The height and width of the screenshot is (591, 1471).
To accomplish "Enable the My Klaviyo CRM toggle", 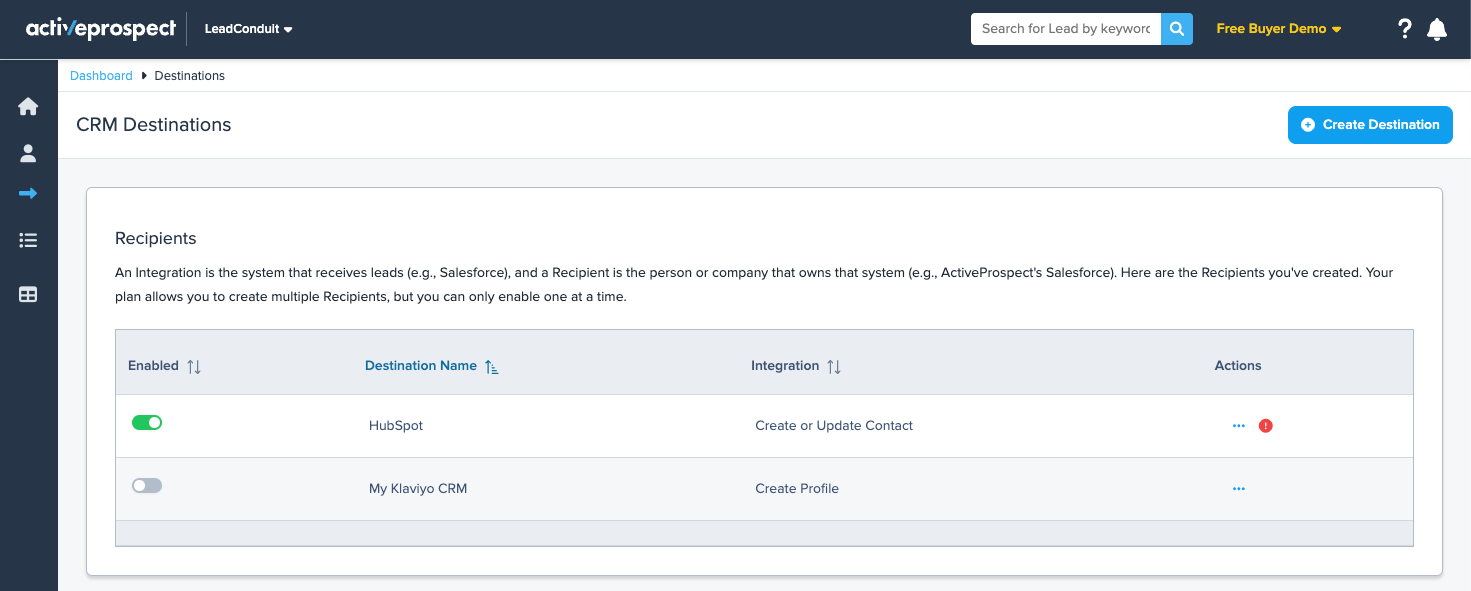I will point(147,486).
